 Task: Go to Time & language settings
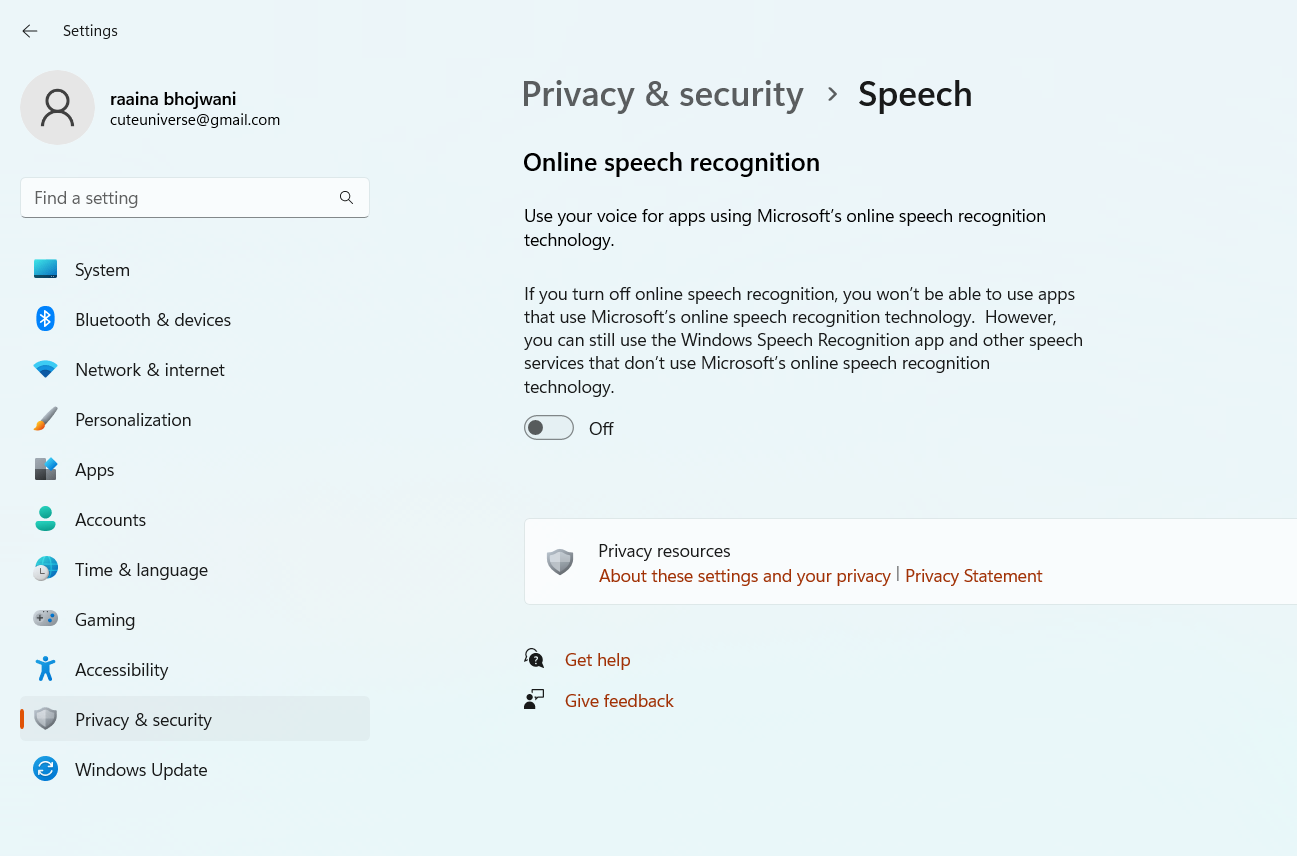tap(141, 570)
